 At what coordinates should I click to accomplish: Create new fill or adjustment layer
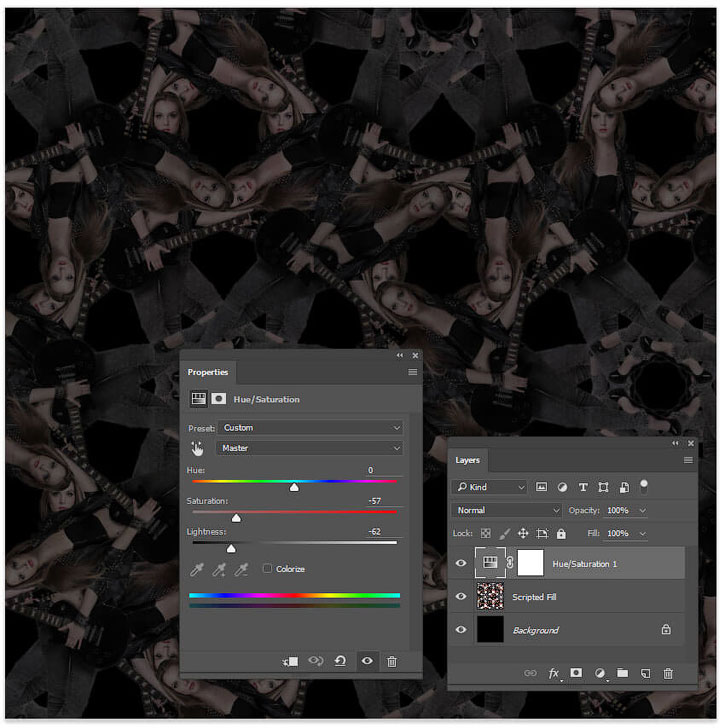tap(602, 676)
